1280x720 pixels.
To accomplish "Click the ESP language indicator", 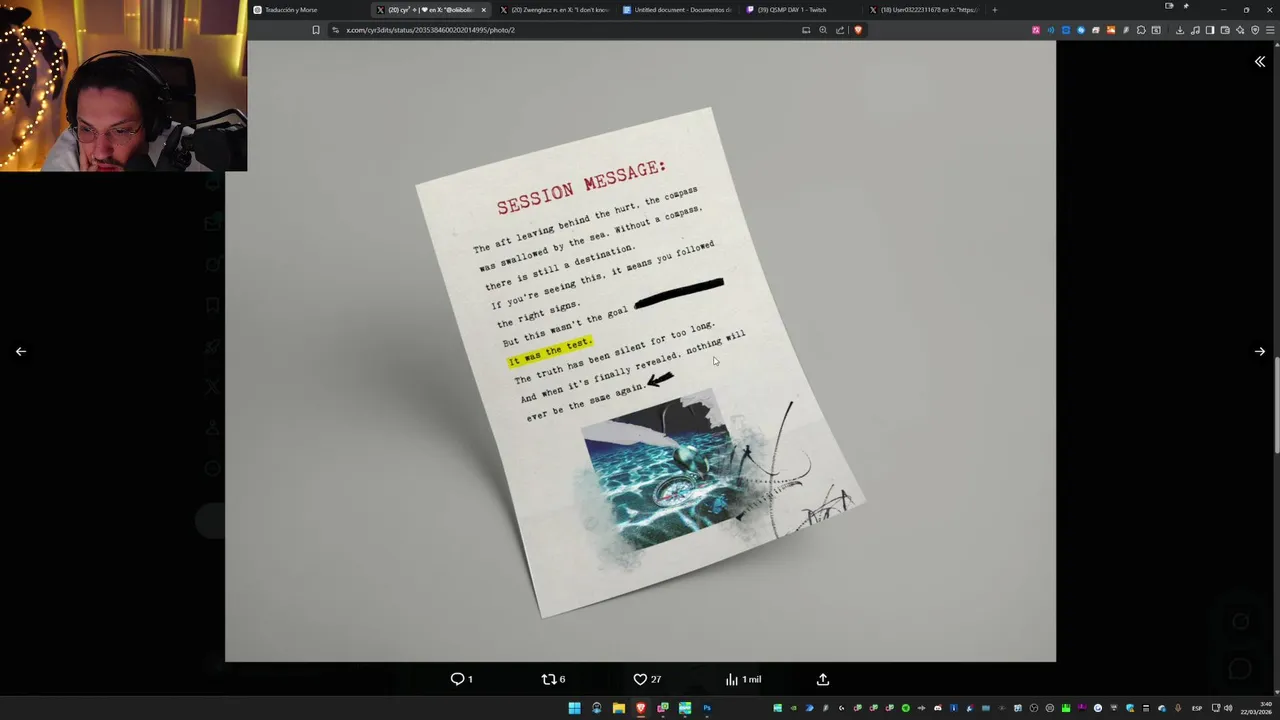I will (x=1197, y=708).
